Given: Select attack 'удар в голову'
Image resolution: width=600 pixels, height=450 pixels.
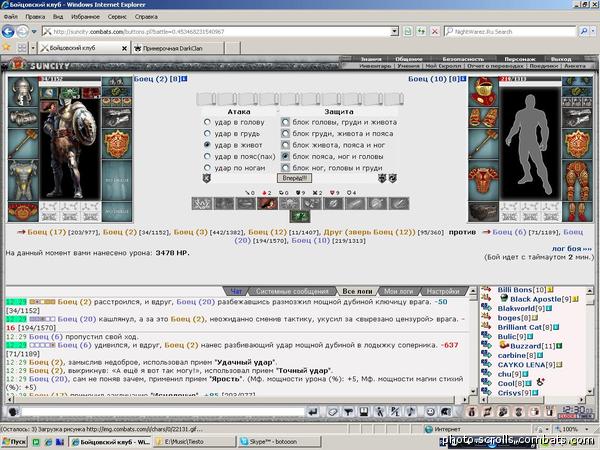Looking at the screenshot, I should [x=207, y=122].
